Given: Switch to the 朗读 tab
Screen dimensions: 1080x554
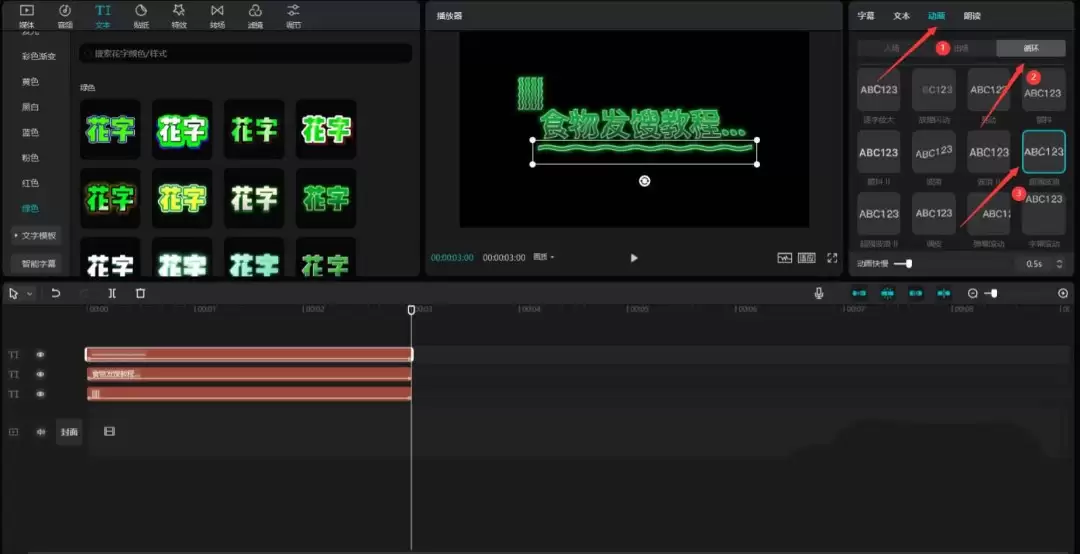Looking at the screenshot, I should click(972, 16).
